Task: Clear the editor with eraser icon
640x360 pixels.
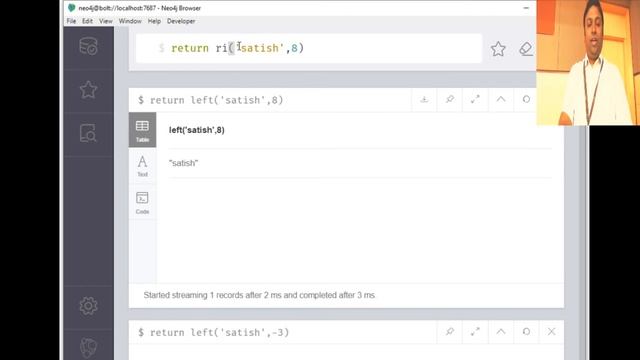Action: tap(526, 49)
